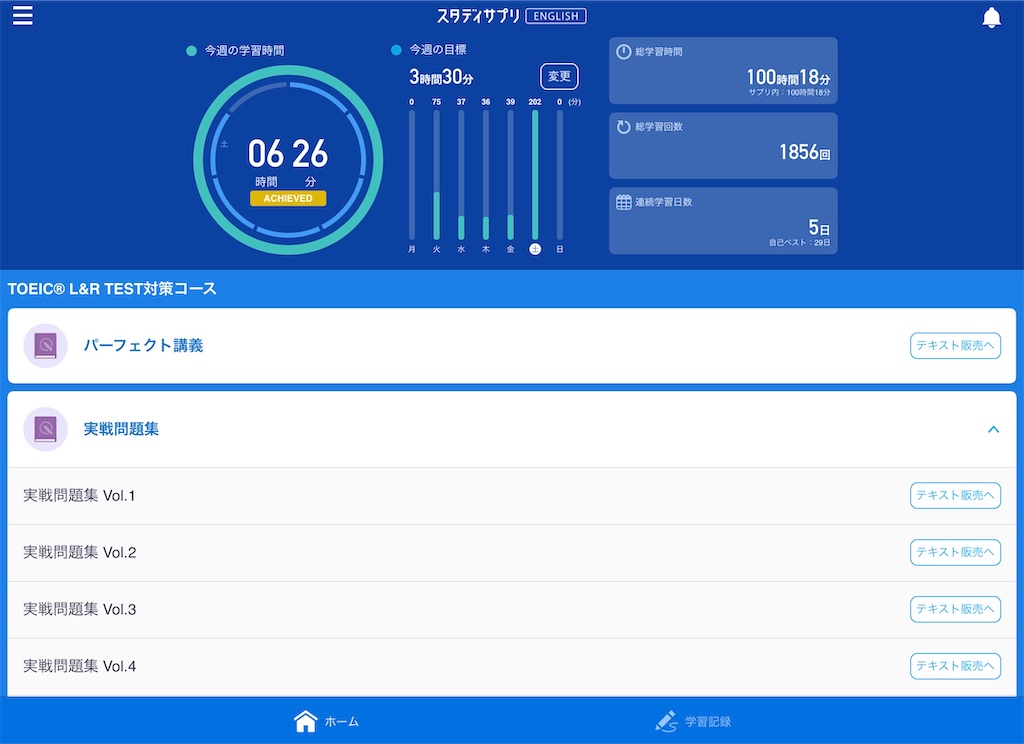Click the 06 26 time display
This screenshot has width=1024, height=744.
coord(288,154)
